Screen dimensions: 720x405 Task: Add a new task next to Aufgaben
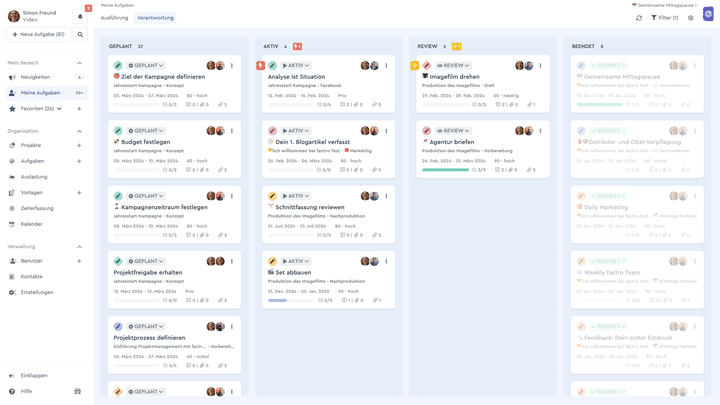click(x=79, y=161)
